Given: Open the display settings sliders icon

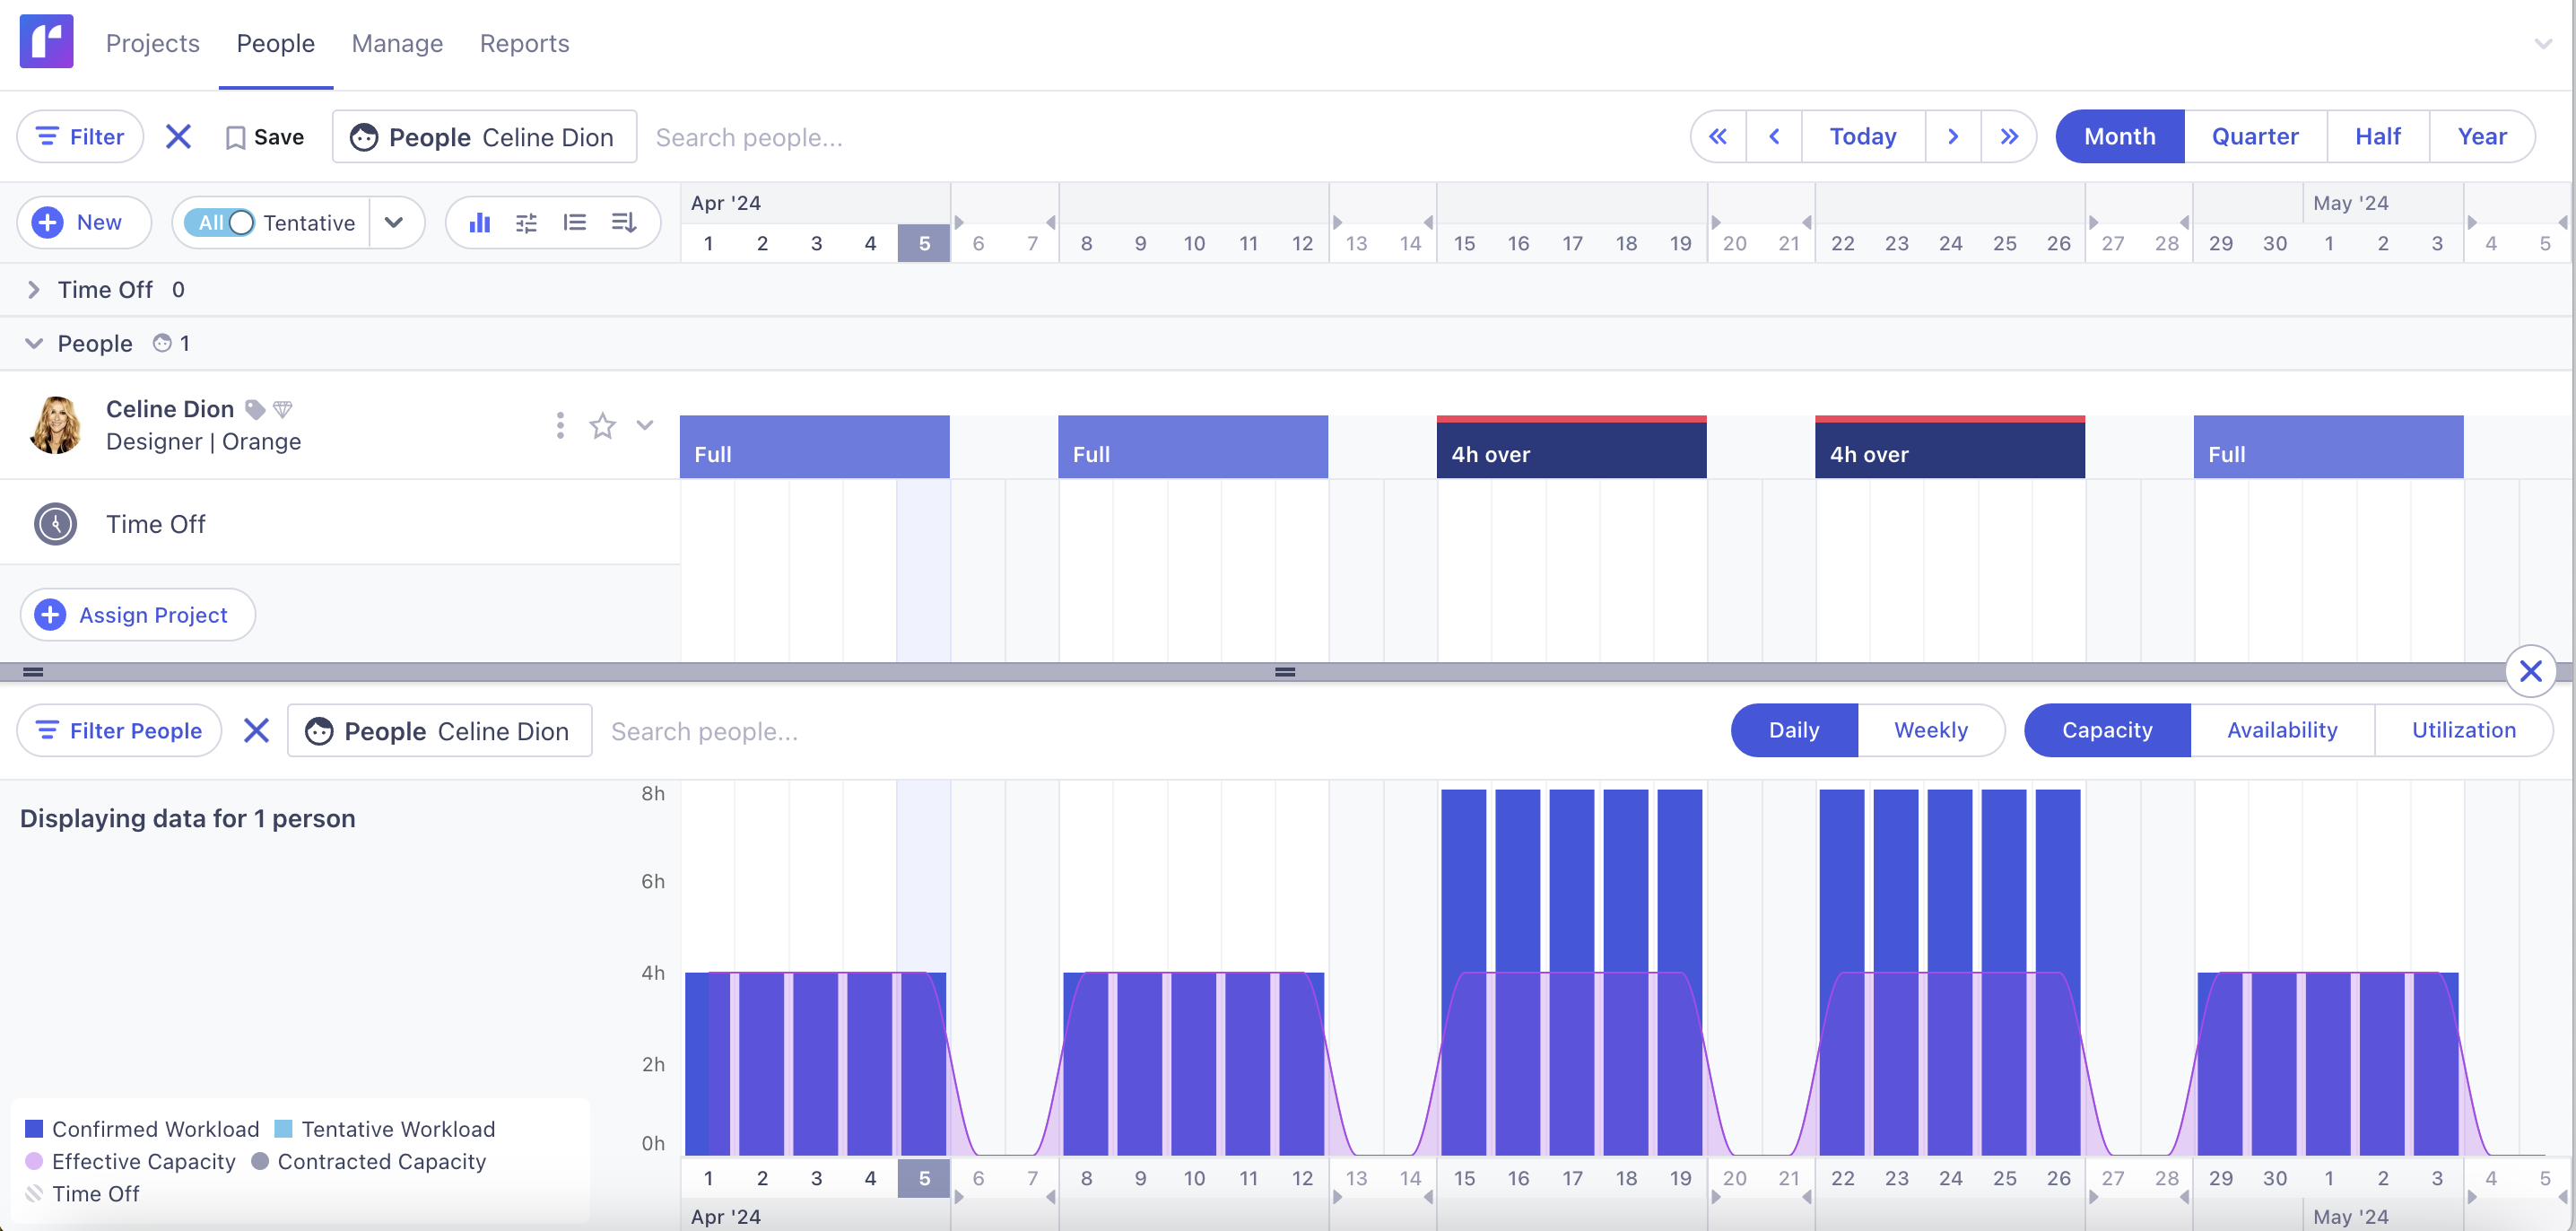Looking at the screenshot, I should [x=527, y=222].
